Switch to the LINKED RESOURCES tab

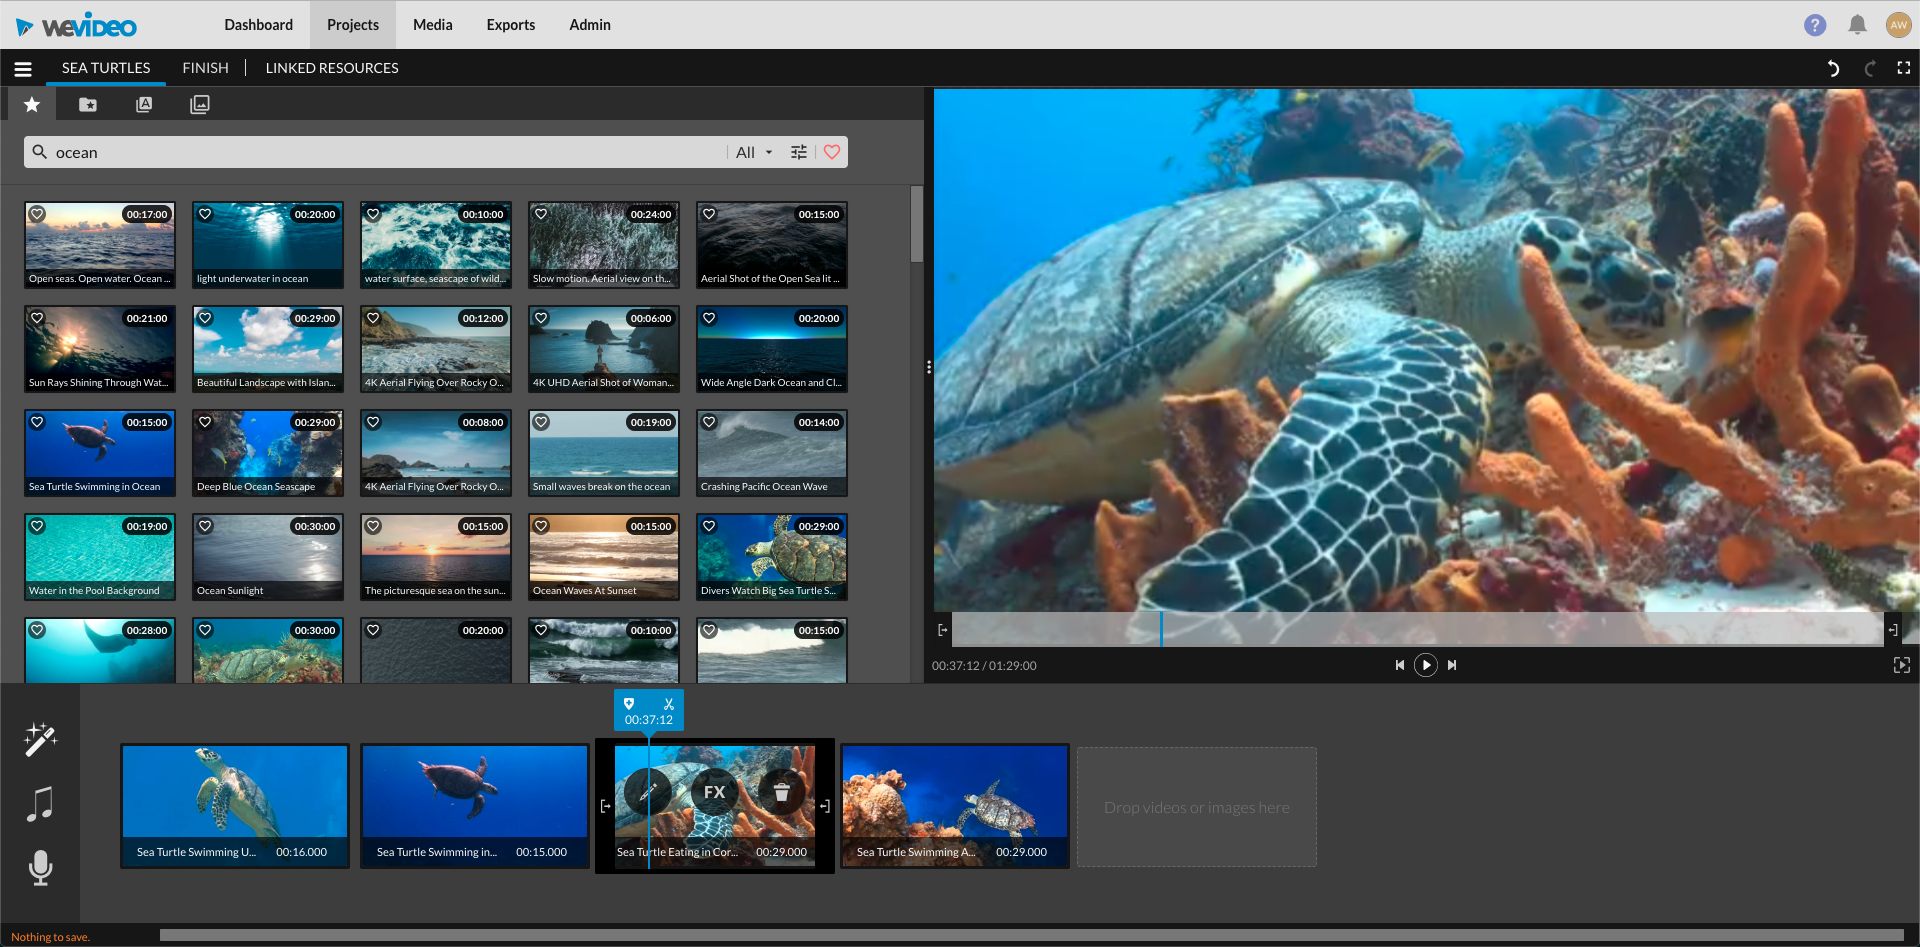331,67
